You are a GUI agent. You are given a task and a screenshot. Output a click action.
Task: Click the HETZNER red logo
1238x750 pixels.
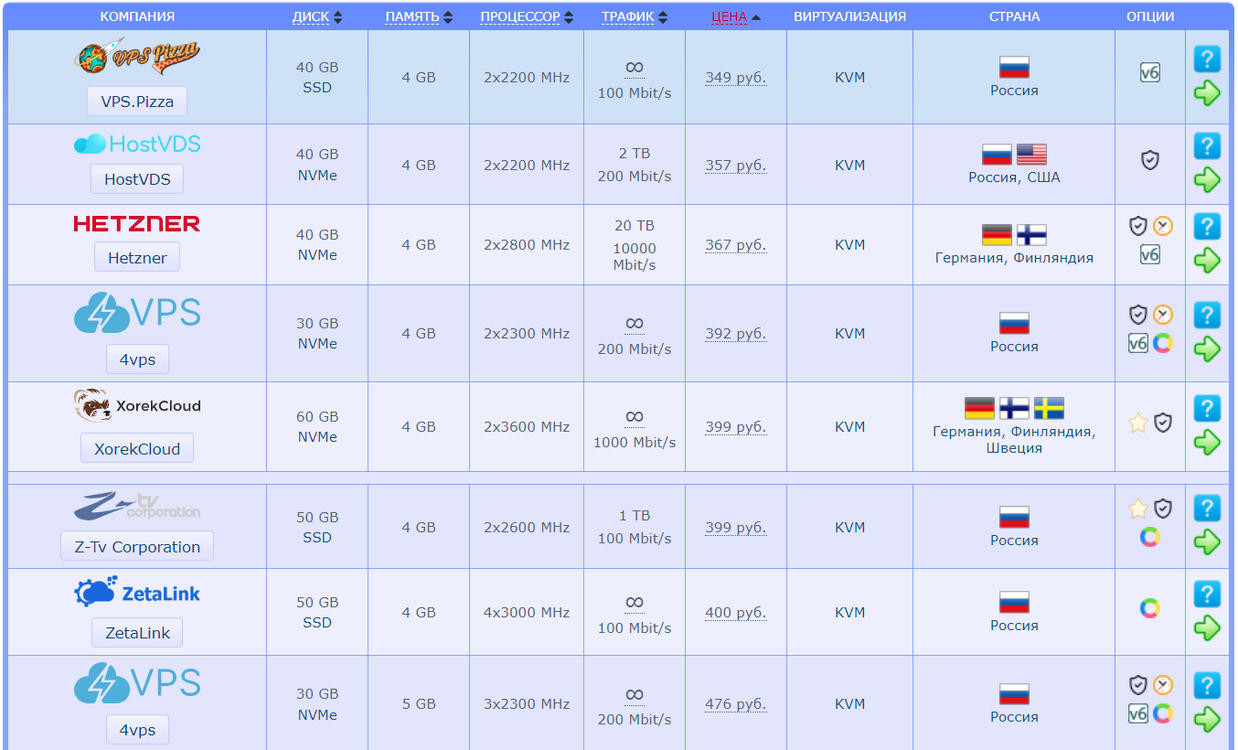[137, 223]
